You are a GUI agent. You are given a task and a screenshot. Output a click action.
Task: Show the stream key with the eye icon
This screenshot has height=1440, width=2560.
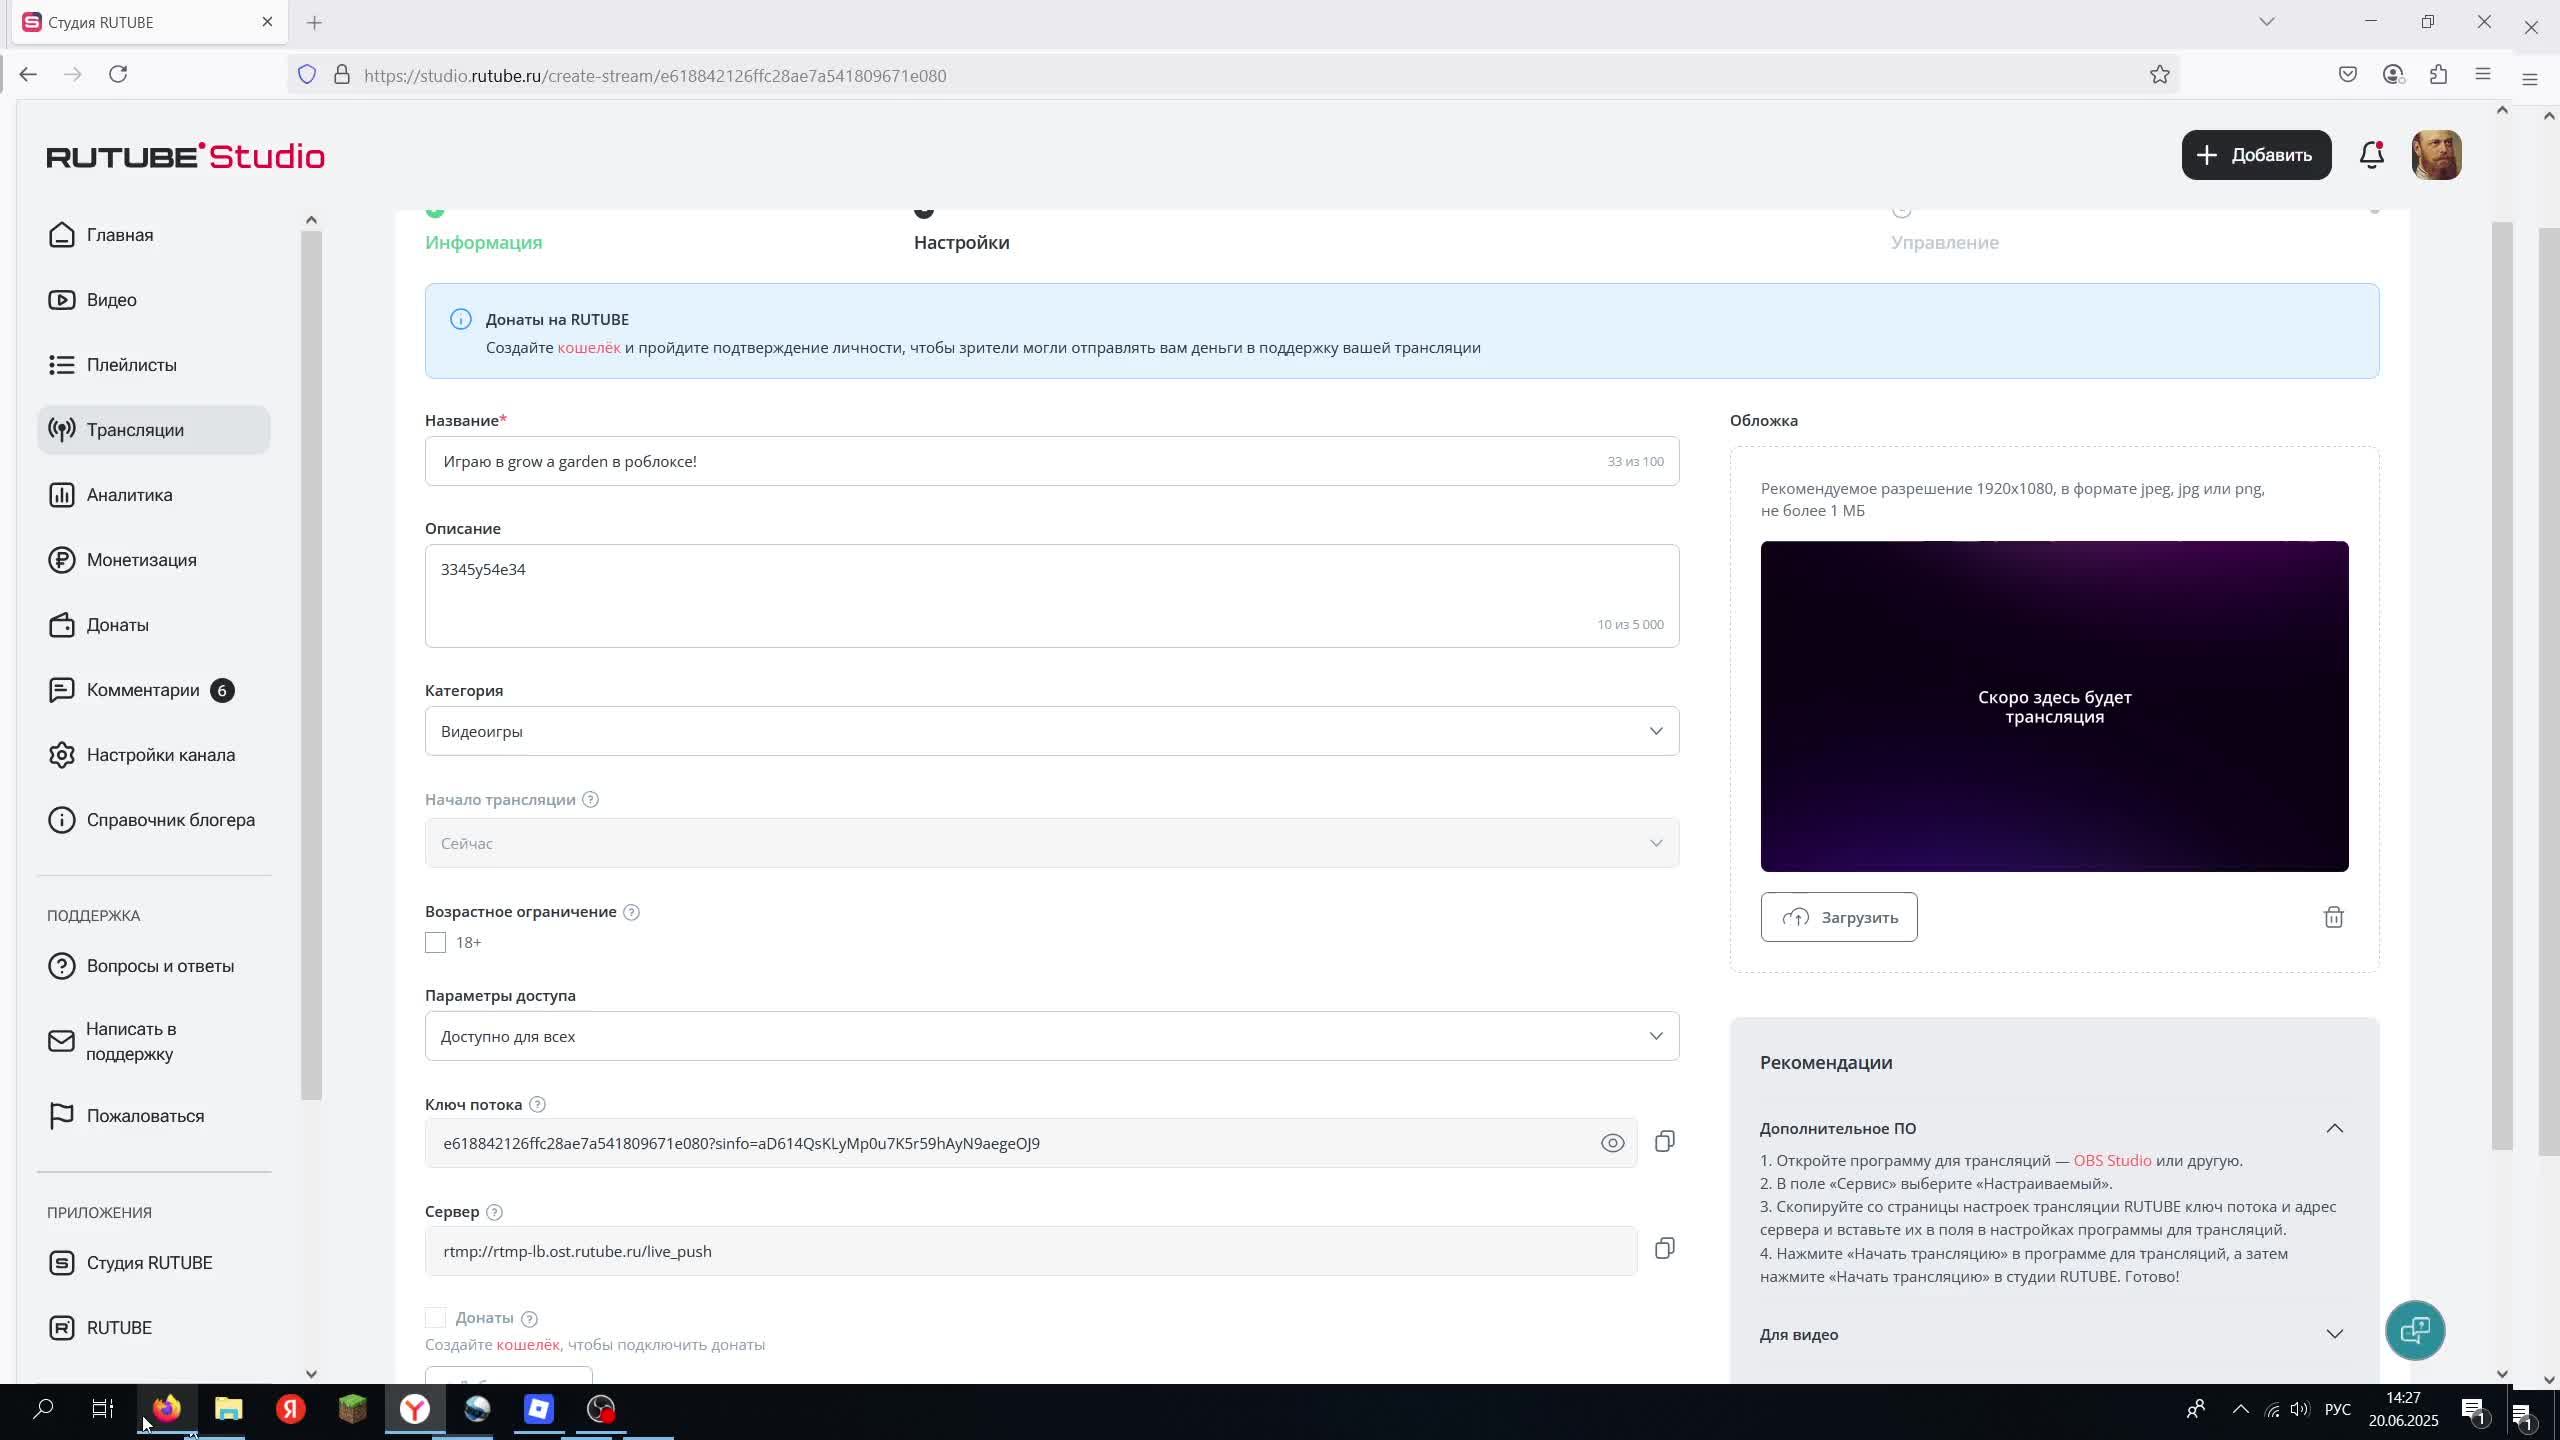coord(1612,1143)
